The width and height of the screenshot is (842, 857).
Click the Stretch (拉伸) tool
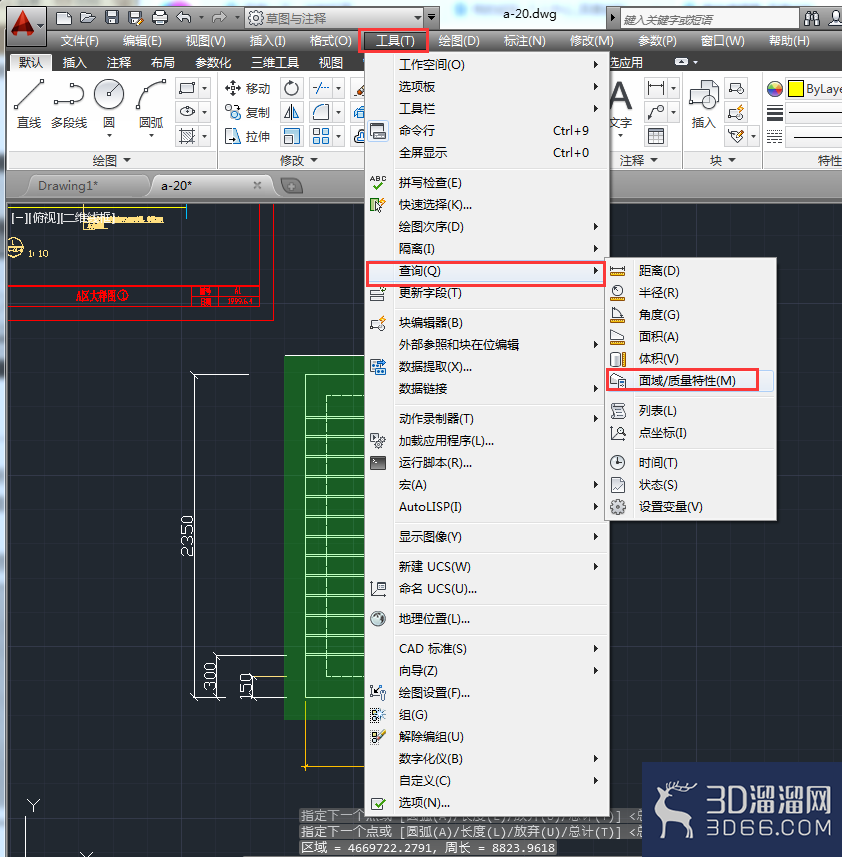click(248, 136)
